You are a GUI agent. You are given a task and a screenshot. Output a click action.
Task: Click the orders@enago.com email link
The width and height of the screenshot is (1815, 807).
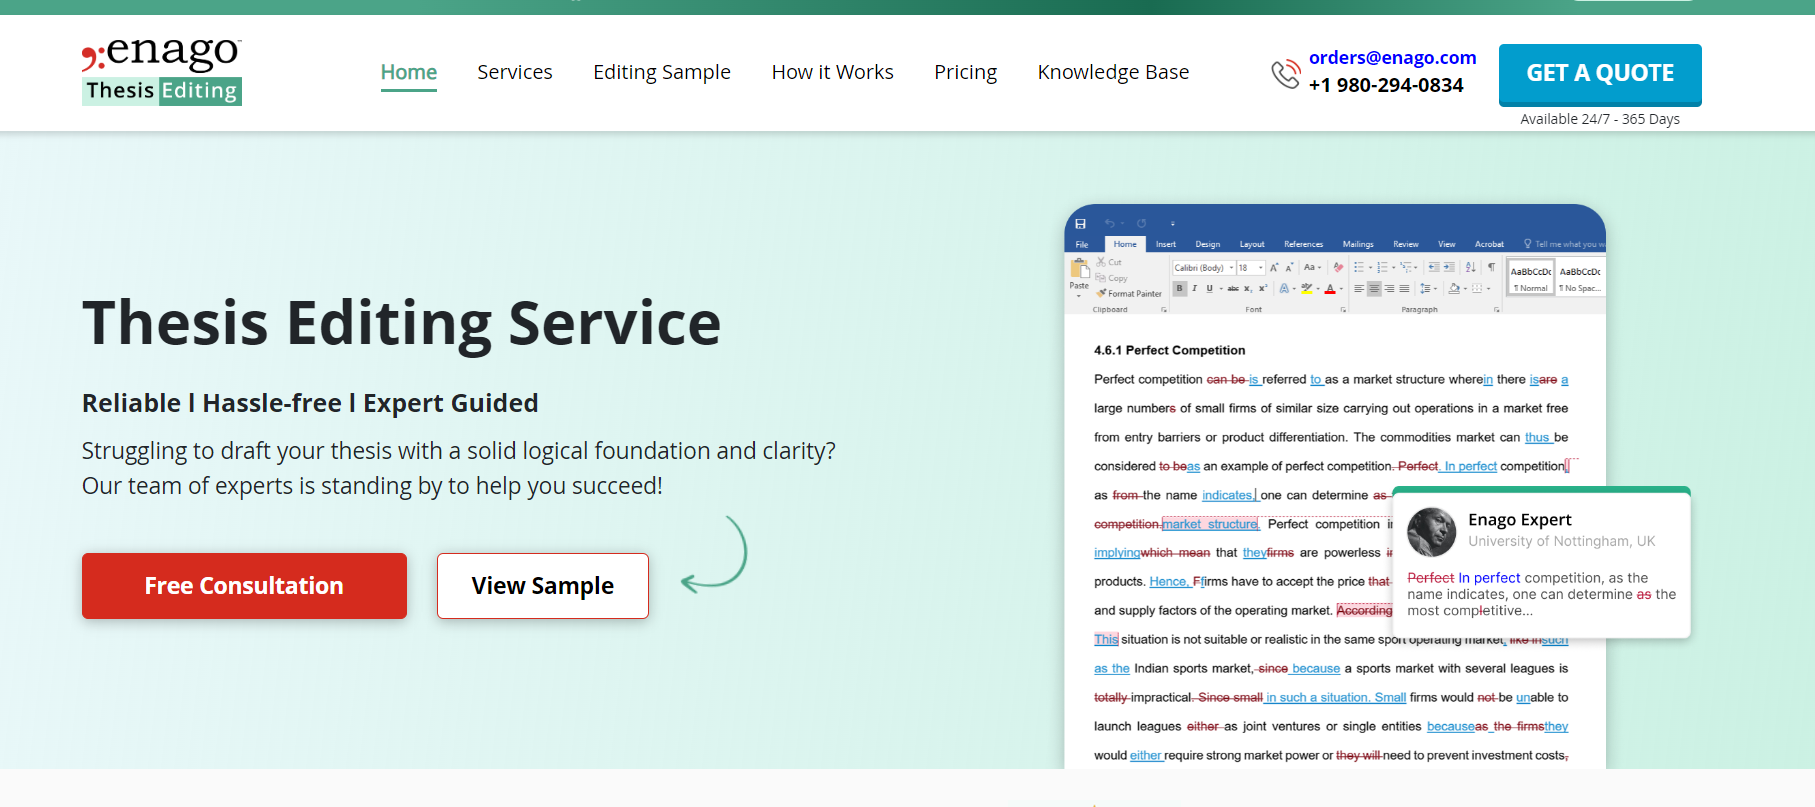click(x=1393, y=58)
